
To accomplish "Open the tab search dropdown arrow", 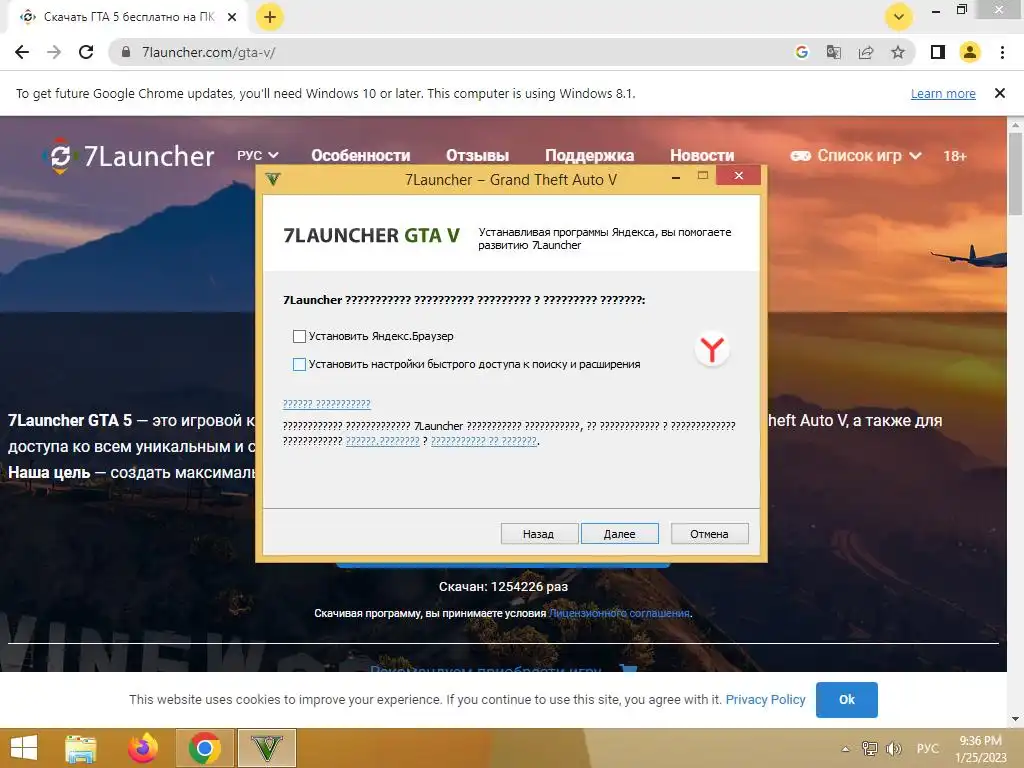I will tap(899, 17).
